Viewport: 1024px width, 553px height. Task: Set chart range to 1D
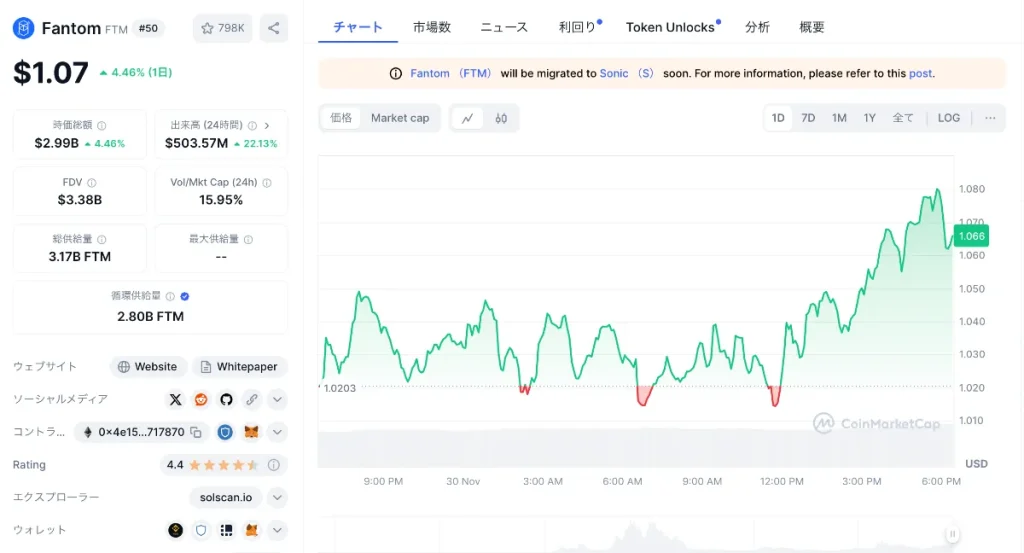coord(778,118)
